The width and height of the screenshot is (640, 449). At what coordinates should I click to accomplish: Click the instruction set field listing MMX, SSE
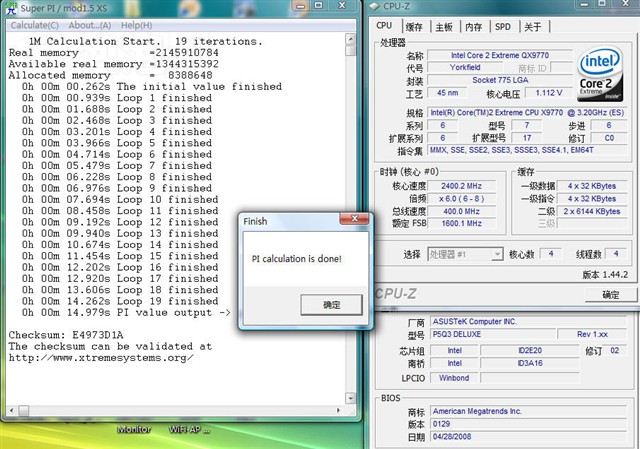(x=527, y=150)
